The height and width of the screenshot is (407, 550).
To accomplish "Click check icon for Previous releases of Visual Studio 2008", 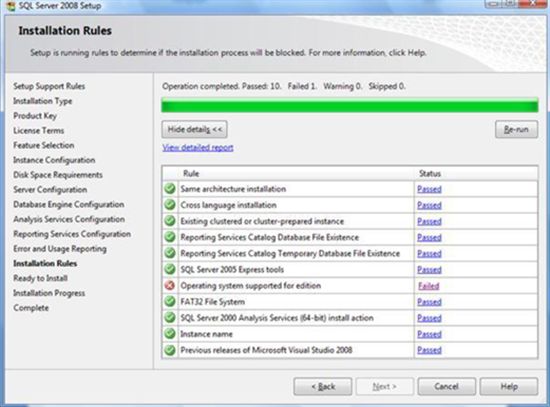I will pyautogui.click(x=170, y=350).
